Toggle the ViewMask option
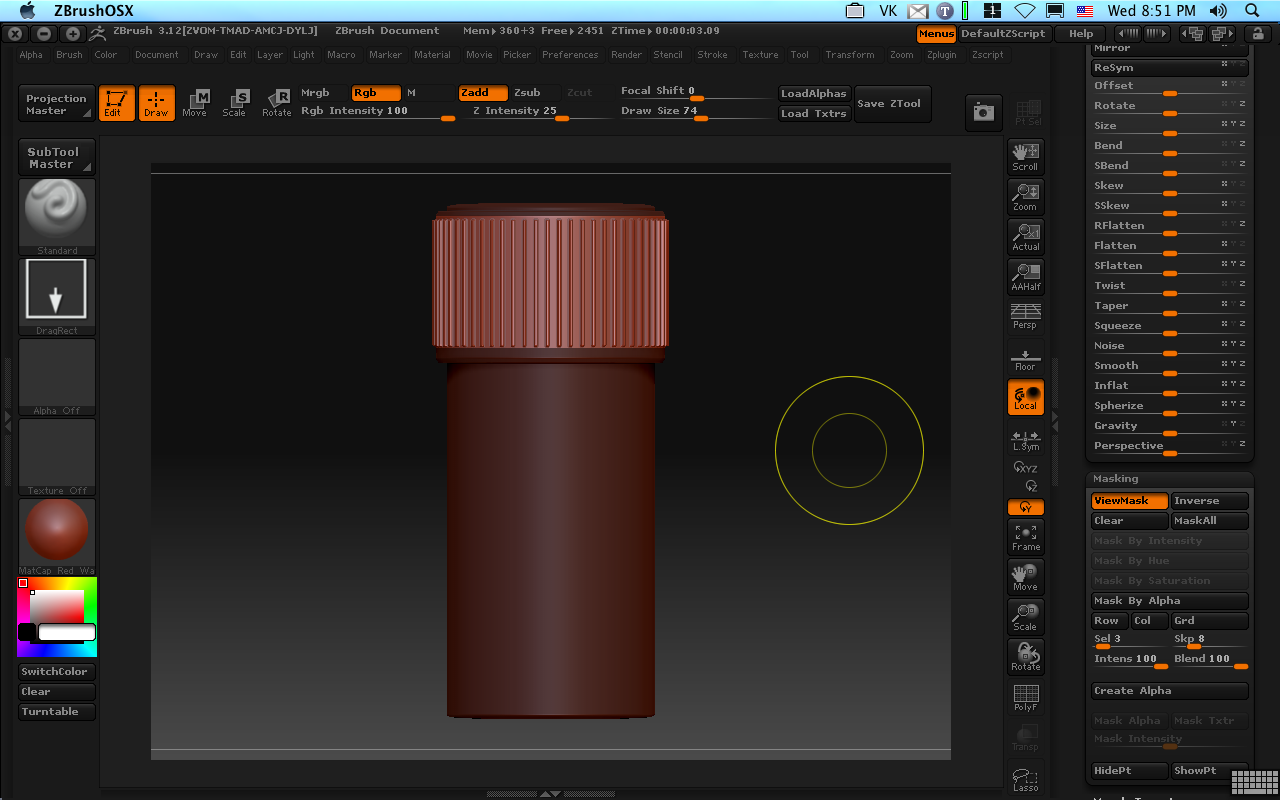Image resolution: width=1280 pixels, height=800 pixels. coord(1129,501)
